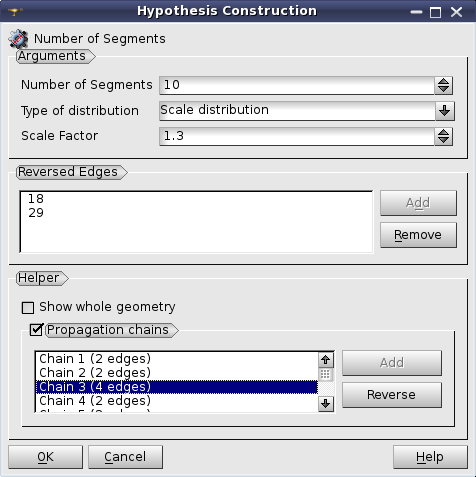The image size is (476, 477).
Task: Select reversed edge 29 in list
Action: (36, 213)
